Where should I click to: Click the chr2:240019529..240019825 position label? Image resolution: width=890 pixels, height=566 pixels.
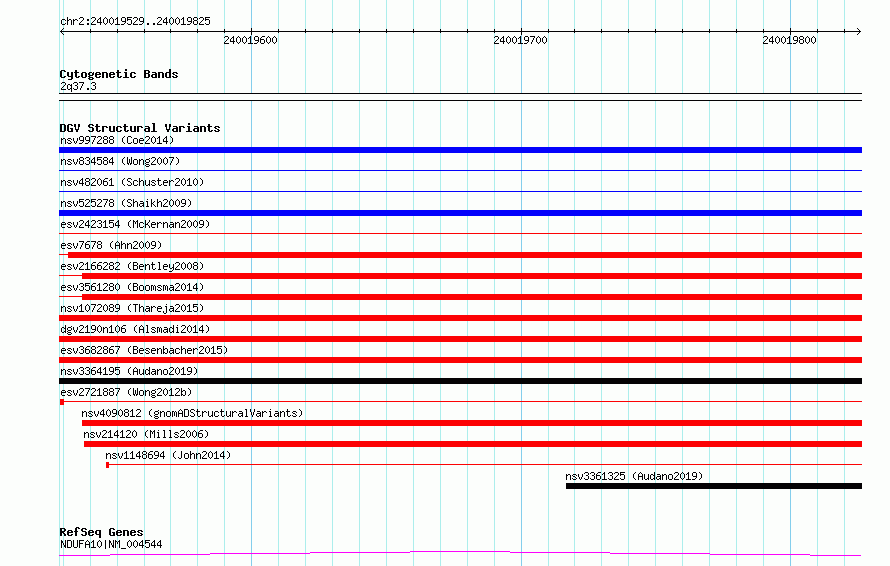[x=135, y=21]
